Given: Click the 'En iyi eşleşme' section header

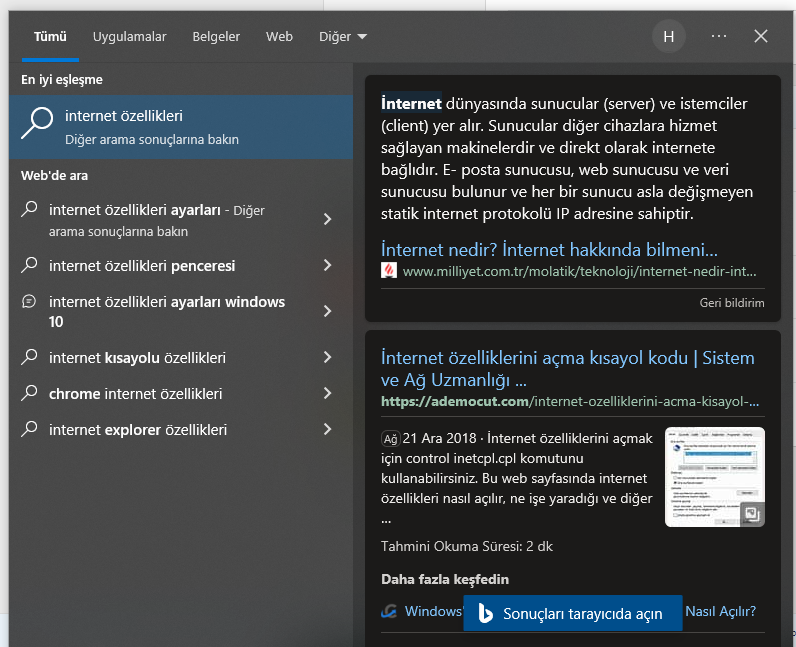Looking at the screenshot, I should tap(61, 80).
